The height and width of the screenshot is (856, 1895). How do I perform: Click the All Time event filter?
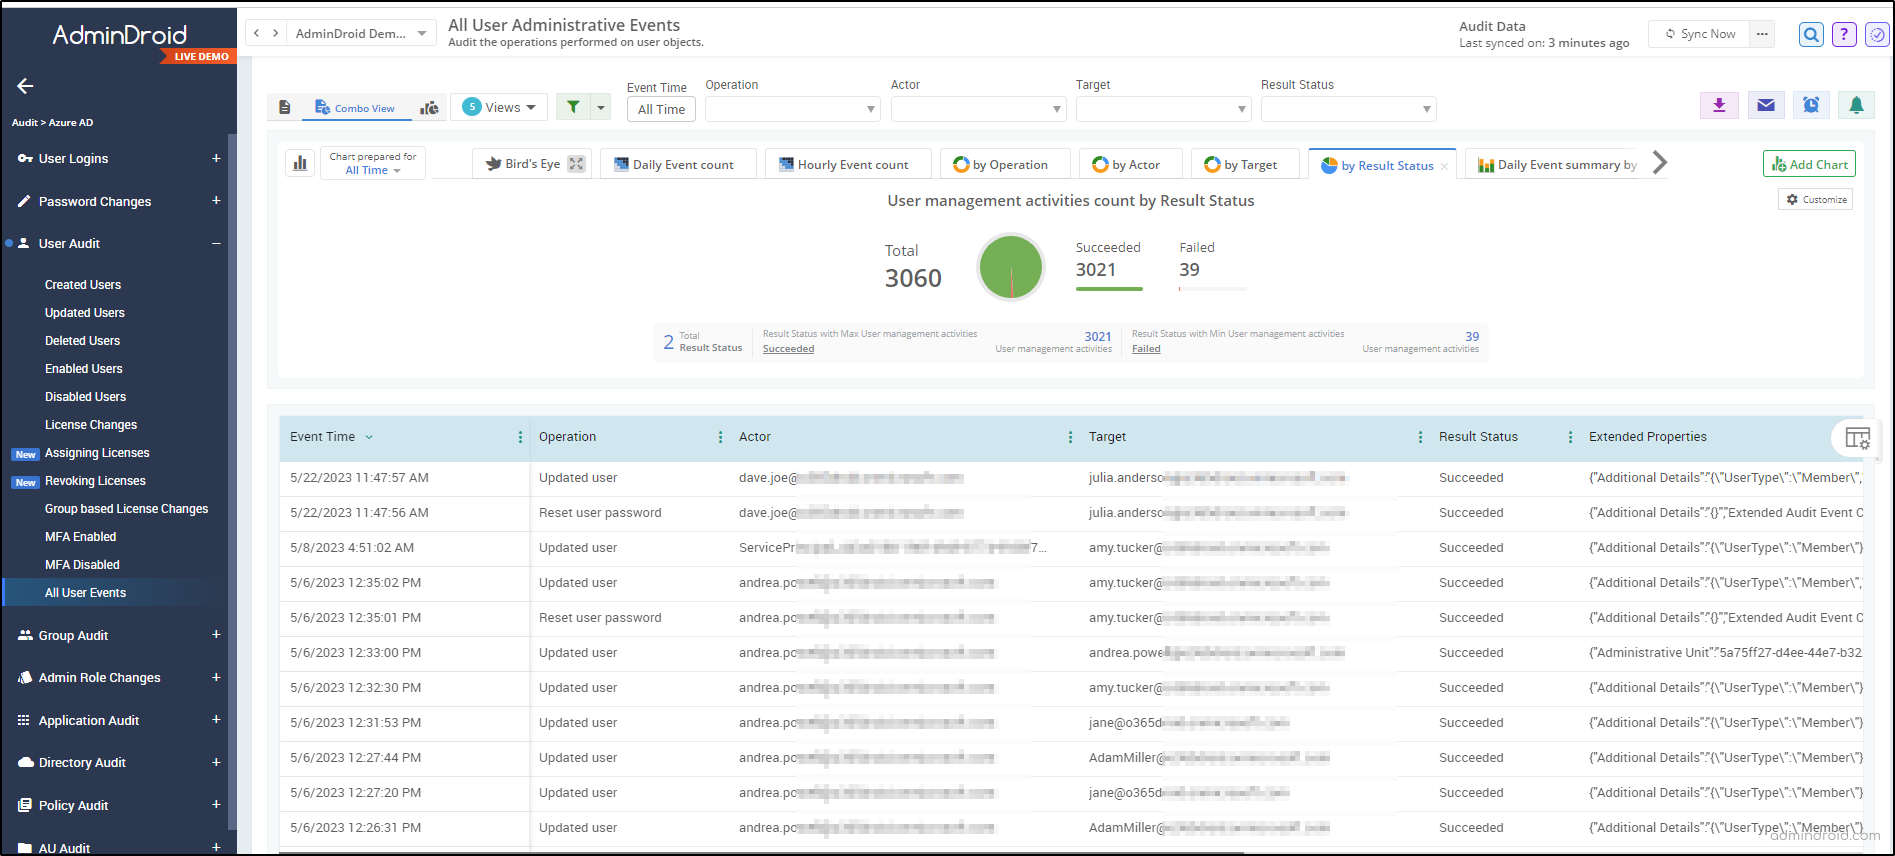click(661, 109)
